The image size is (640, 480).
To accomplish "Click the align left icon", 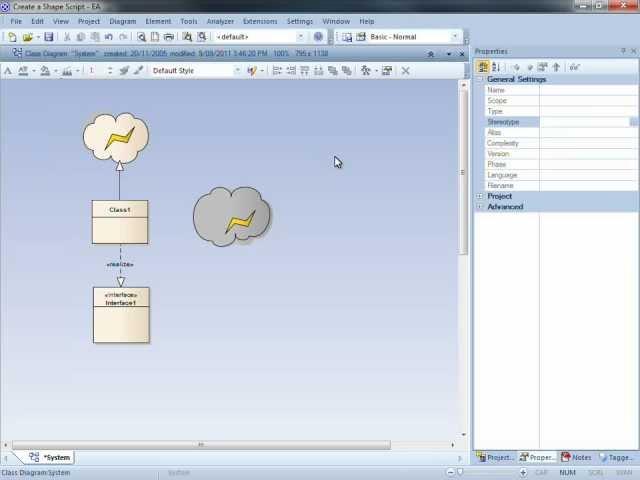I will coord(277,71).
